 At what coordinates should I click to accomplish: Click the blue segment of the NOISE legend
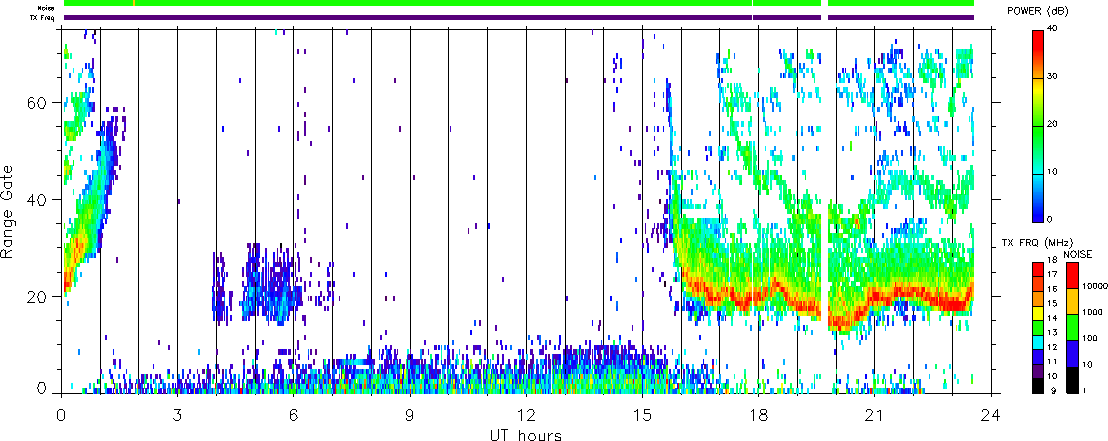[1072, 353]
